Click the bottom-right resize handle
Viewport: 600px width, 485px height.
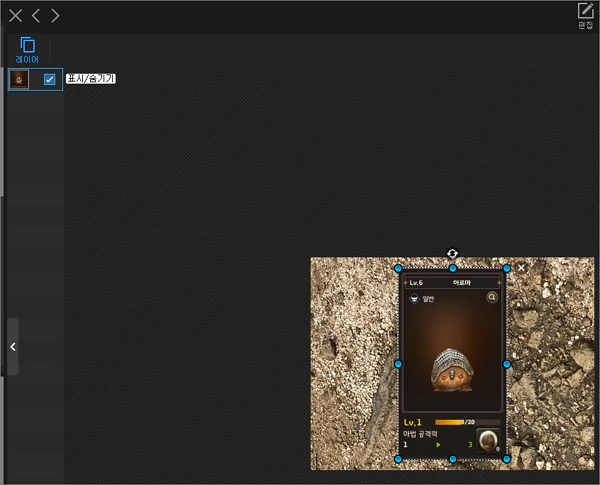[x=507, y=459]
